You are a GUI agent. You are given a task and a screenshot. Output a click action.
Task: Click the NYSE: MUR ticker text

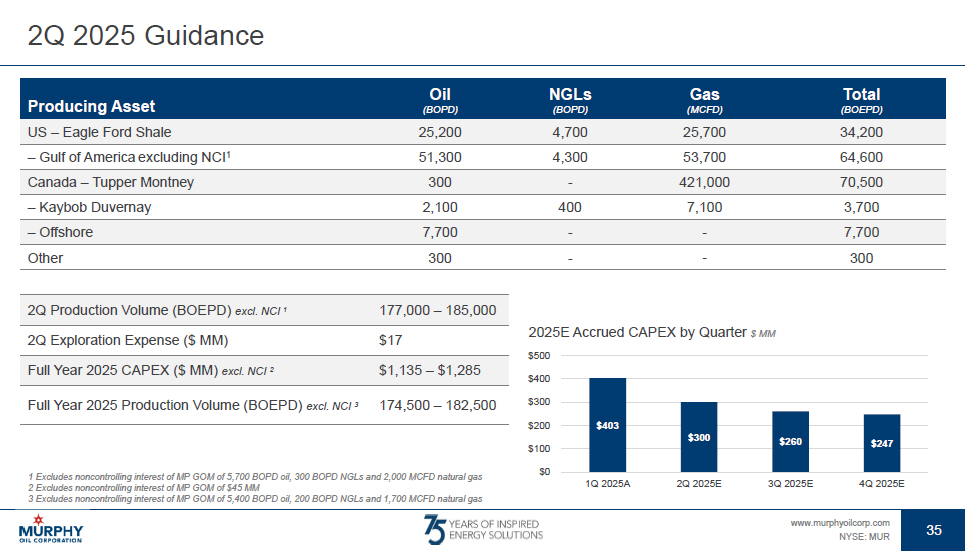coord(864,537)
